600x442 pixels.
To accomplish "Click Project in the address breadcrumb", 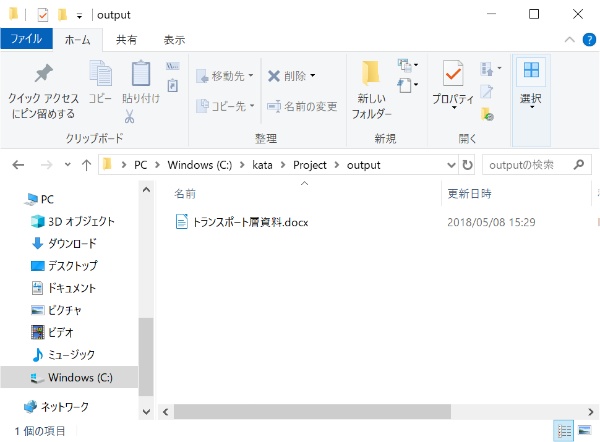I will (310, 165).
